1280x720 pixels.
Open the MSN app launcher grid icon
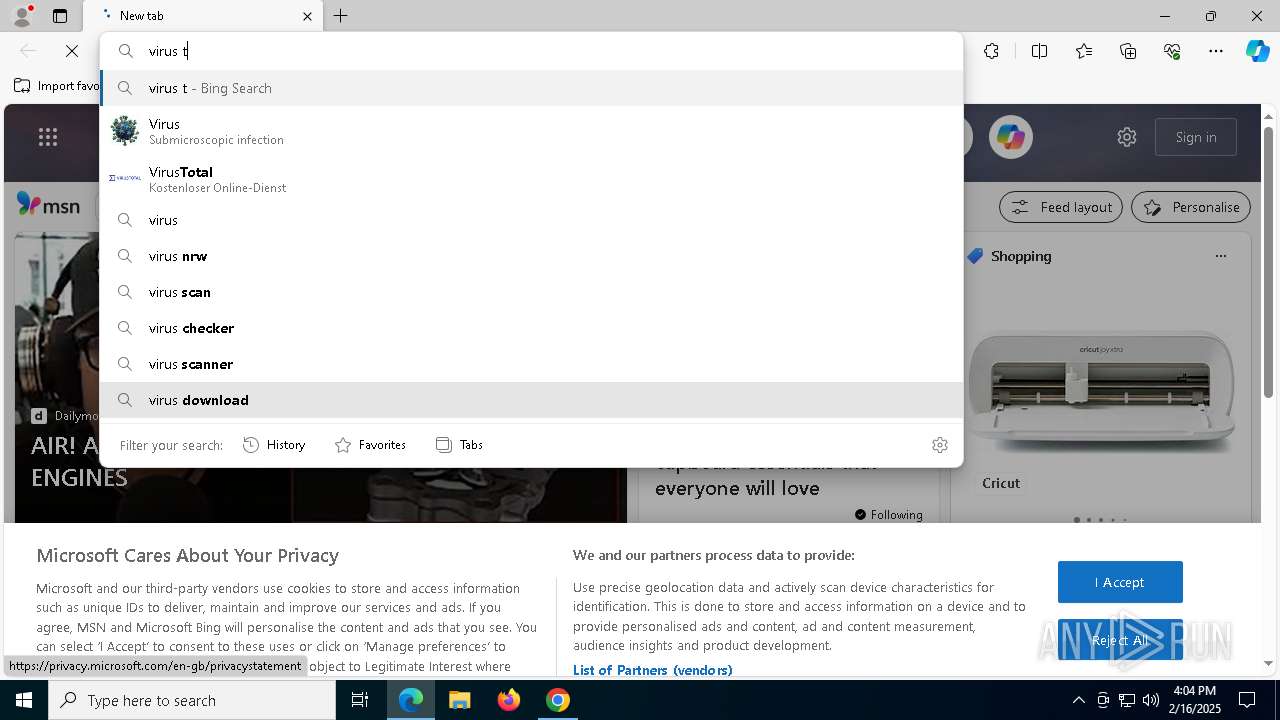pyautogui.click(x=48, y=138)
